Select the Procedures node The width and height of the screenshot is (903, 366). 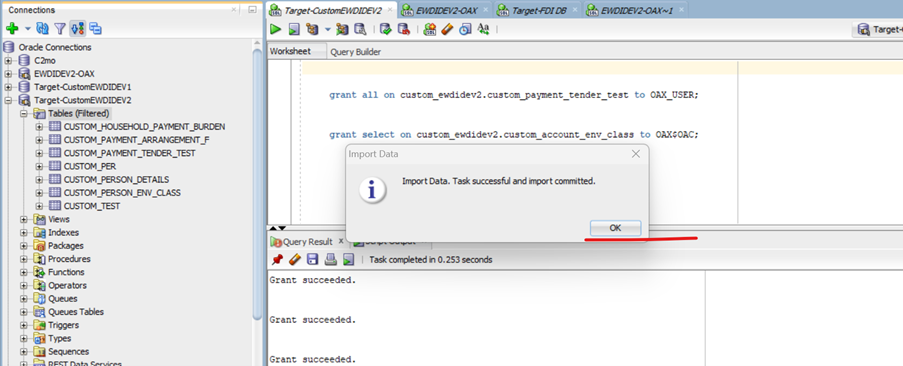click(x=69, y=259)
